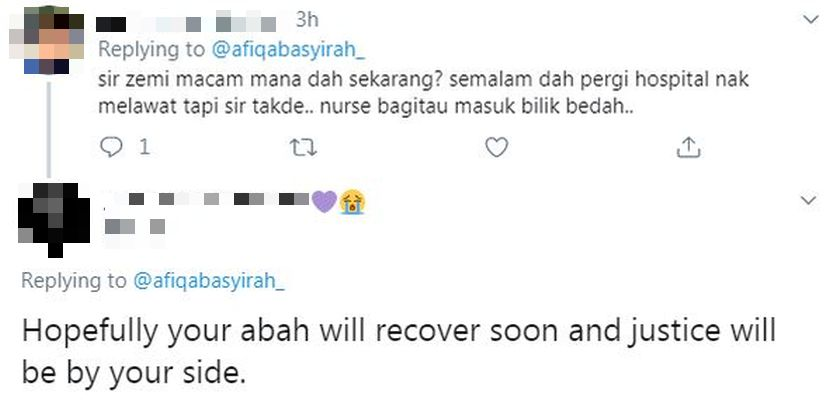Open the first replier's pixelated avatar

coord(47,40)
